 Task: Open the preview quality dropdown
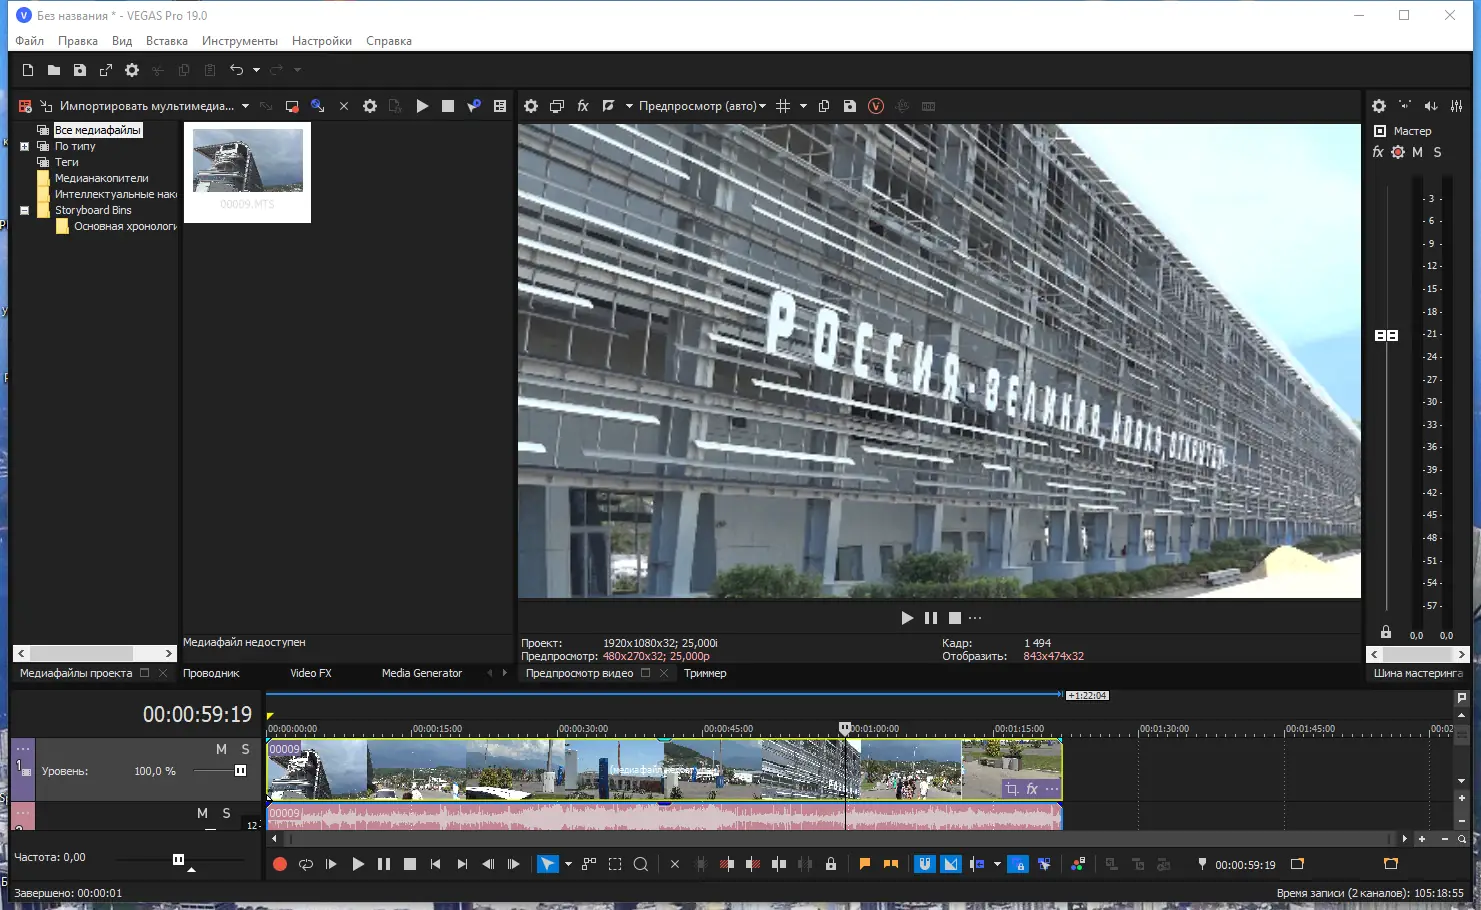[x=702, y=106]
